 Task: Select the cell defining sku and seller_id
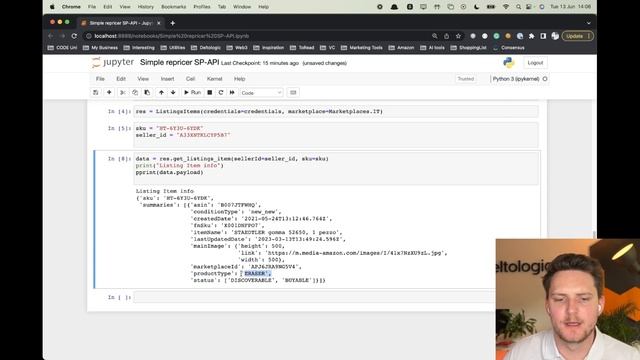336,135
